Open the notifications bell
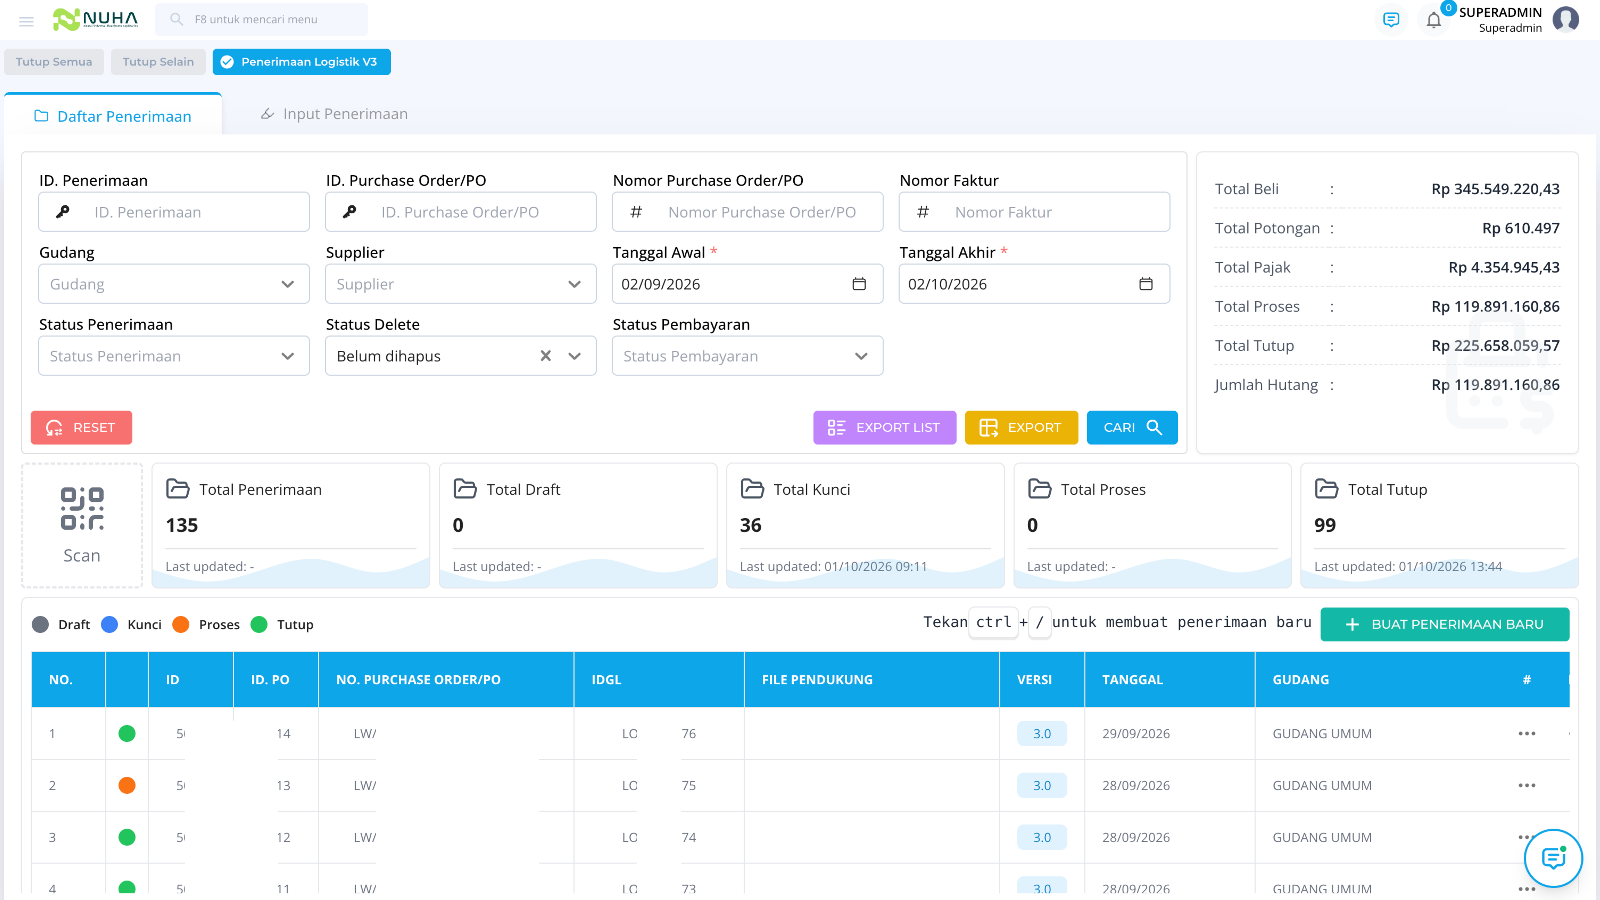Image resolution: width=1600 pixels, height=900 pixels. (x=1434, y=20)
